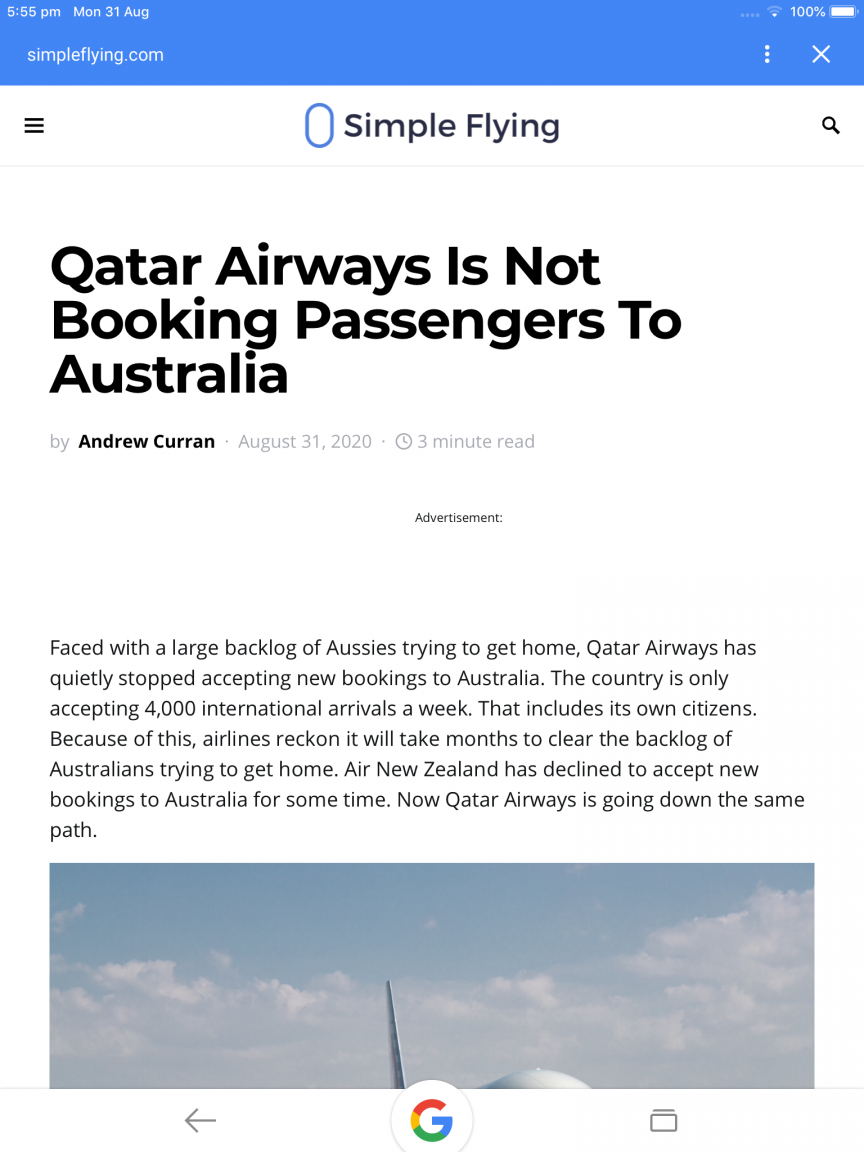Open the hamburger navigation menu
This screenshot has width=864, height=1152.
tap(34, 126)
